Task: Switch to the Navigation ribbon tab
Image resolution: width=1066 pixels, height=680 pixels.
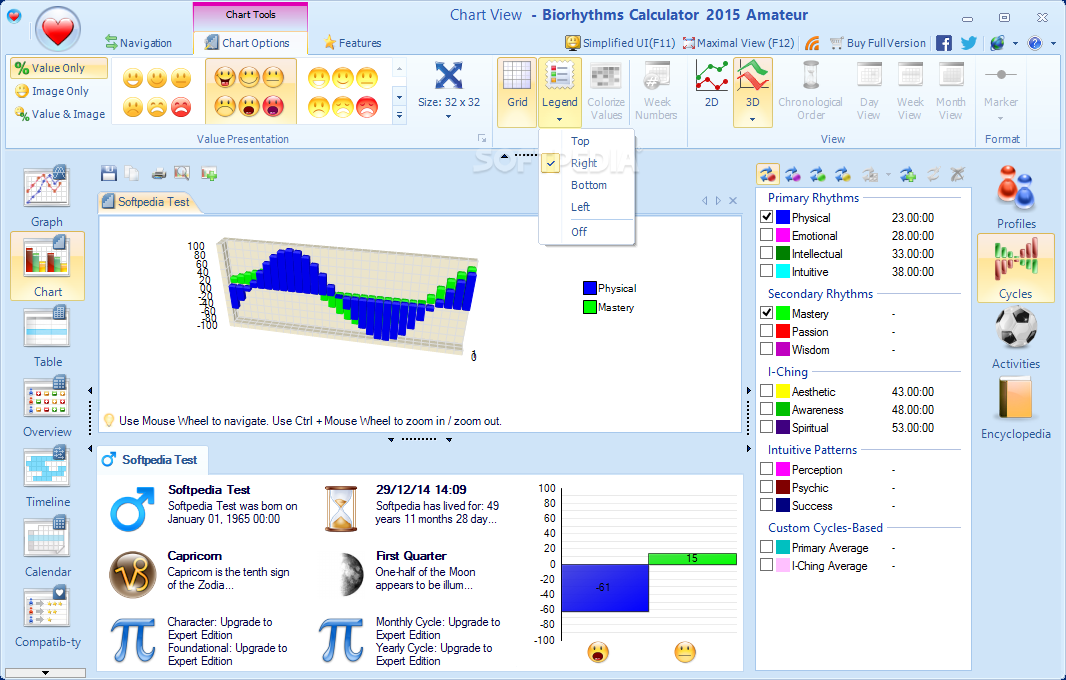Action: (139, 43)
